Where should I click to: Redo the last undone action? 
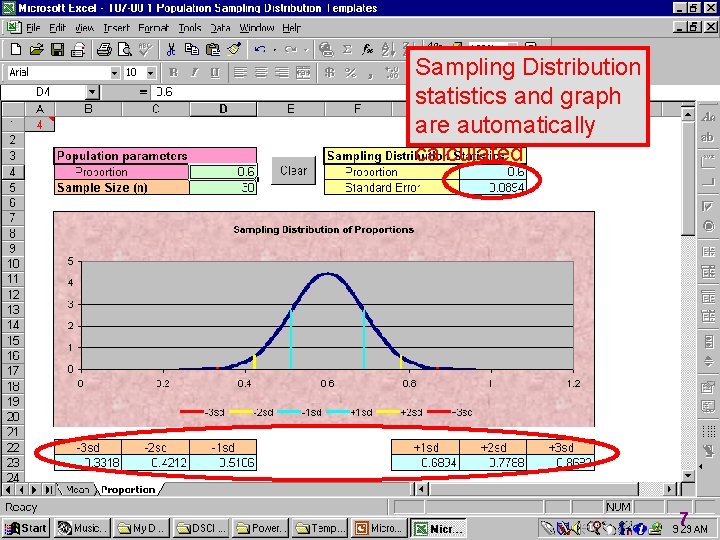pos(290,49)
